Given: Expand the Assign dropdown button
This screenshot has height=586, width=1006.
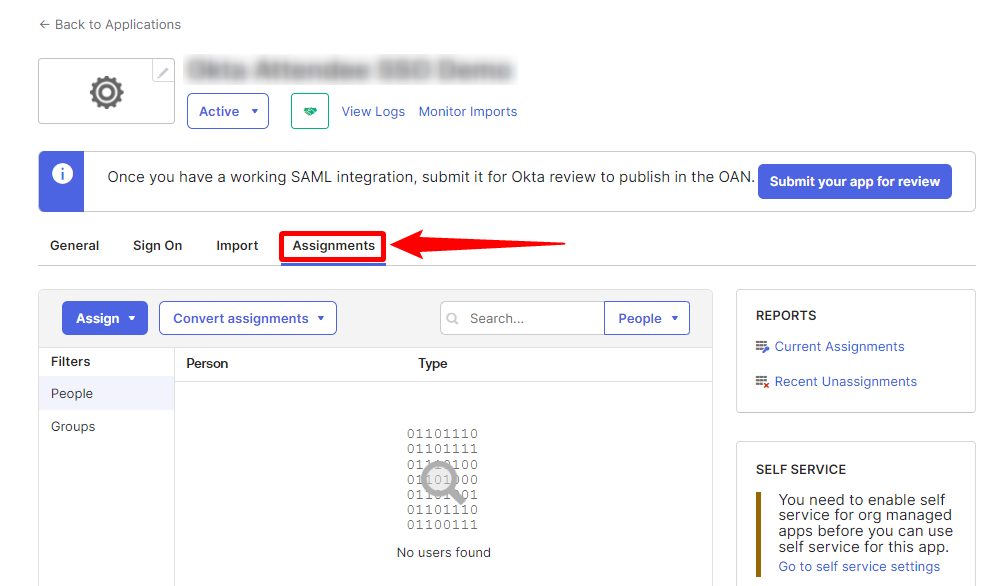Looking at the screenshot, I should (x=105, y=318).
